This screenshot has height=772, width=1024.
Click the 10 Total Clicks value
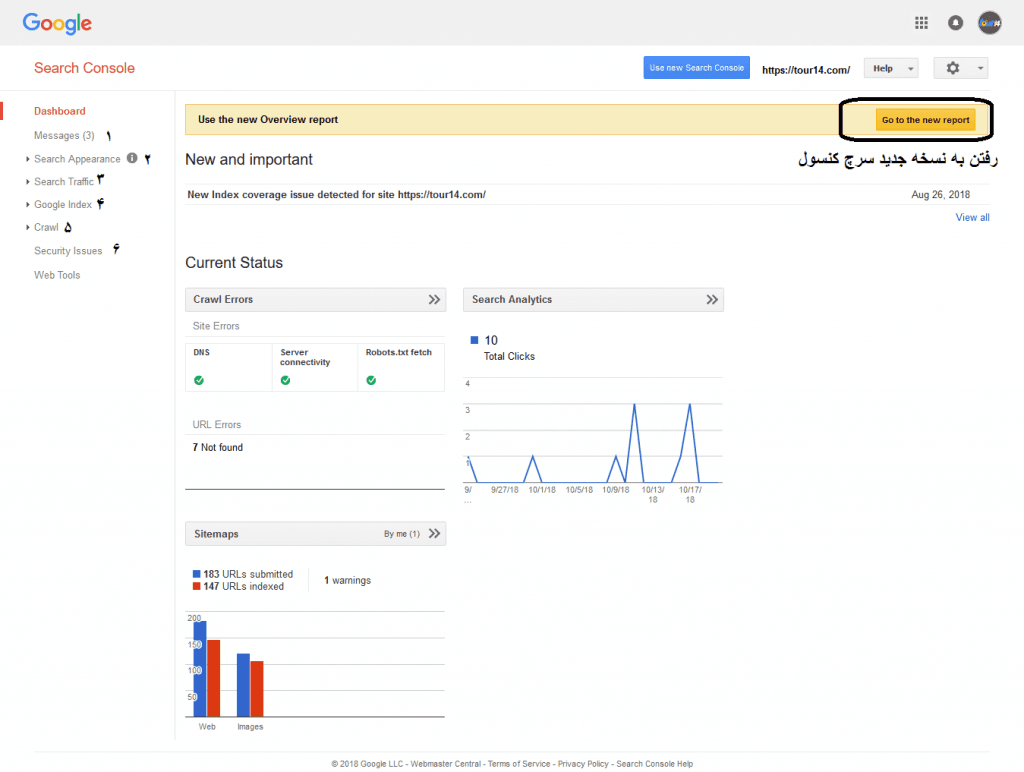[491, 340]
